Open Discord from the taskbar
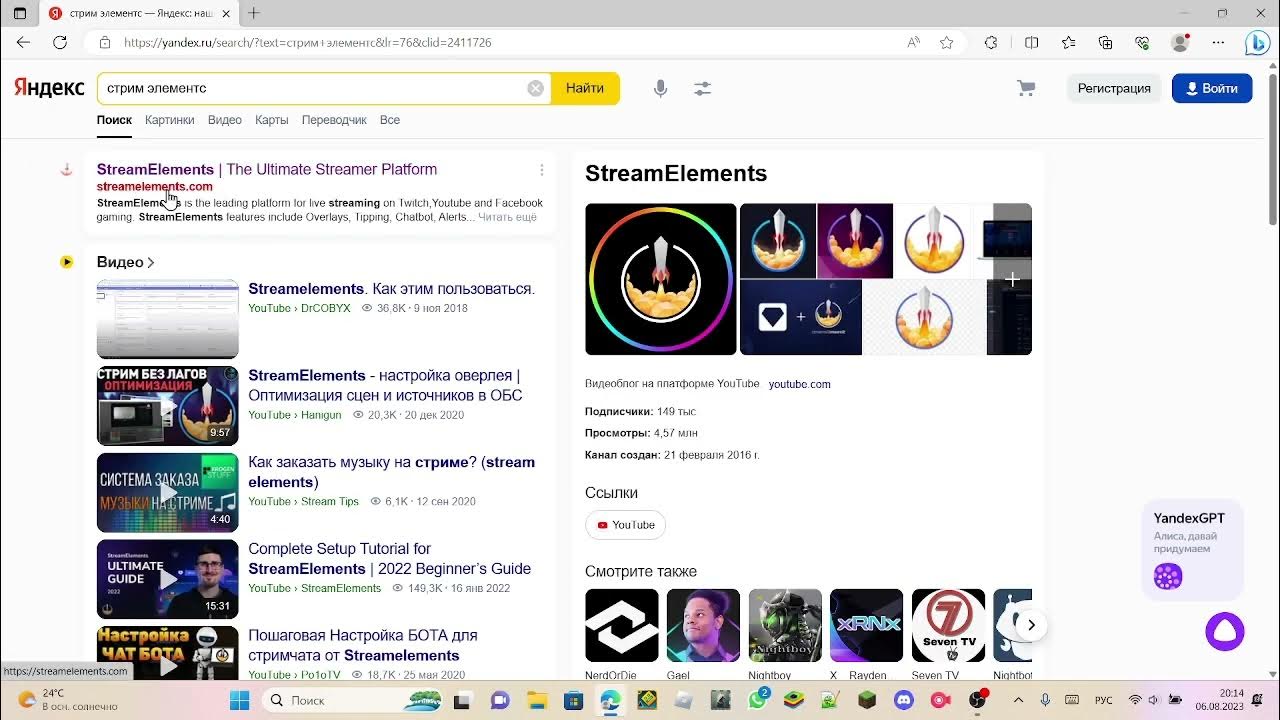This screenshot has height=720, width=1280. point(904,700)
